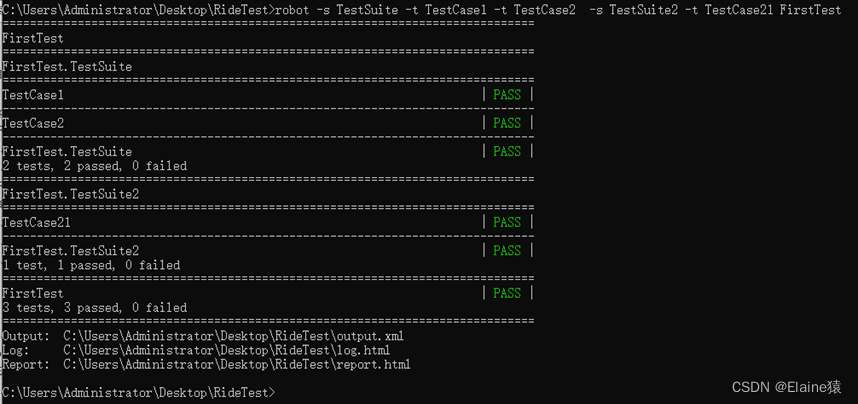858x404 pixels.
Task: Click the '1 test, 1 passed, 0 failed' summary
Action: point(91,266)
